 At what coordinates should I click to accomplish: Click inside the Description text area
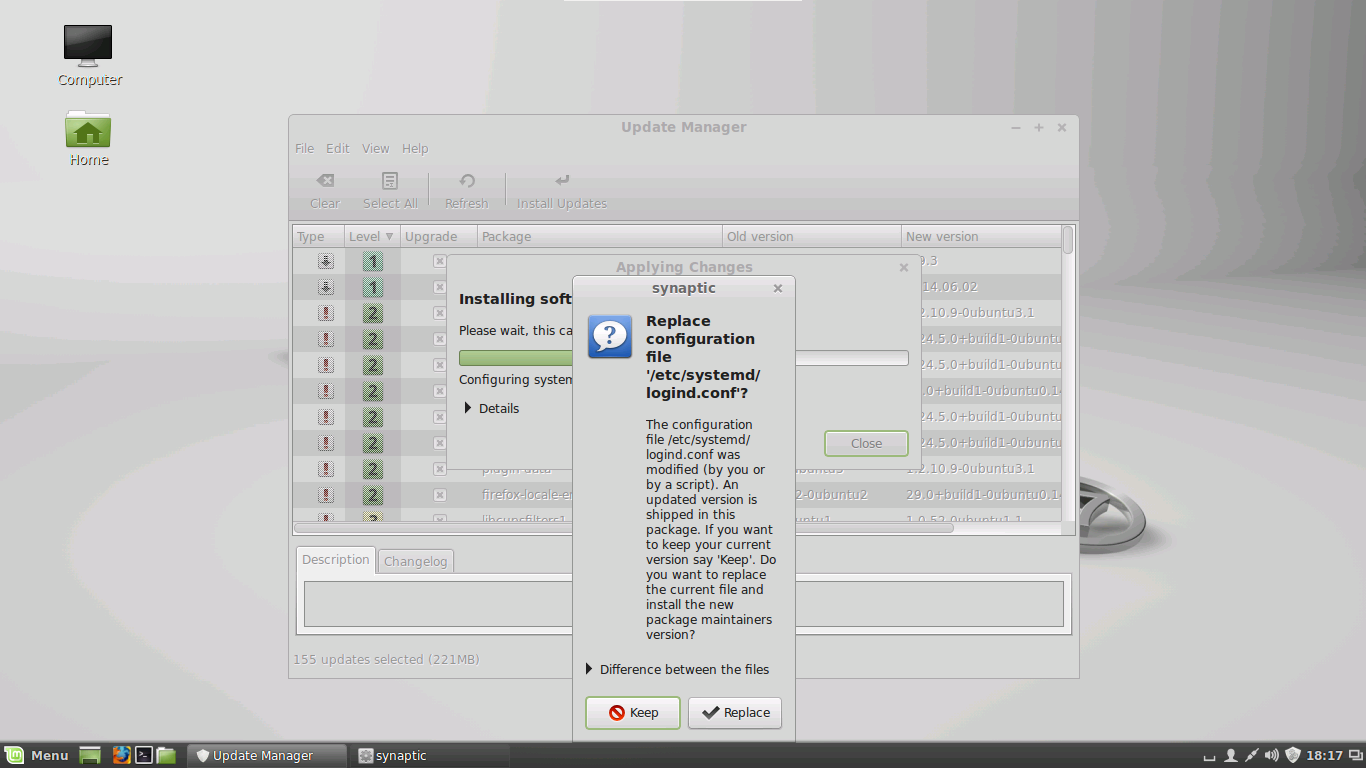683,603
